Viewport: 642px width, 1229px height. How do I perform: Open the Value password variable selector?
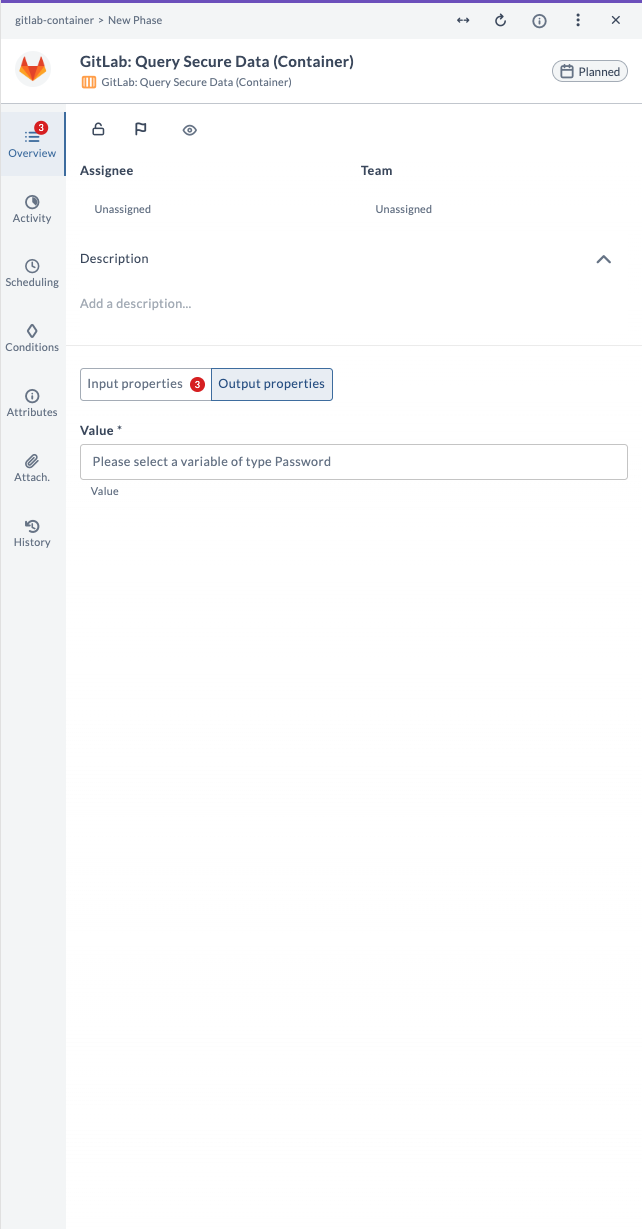point(354,462)
